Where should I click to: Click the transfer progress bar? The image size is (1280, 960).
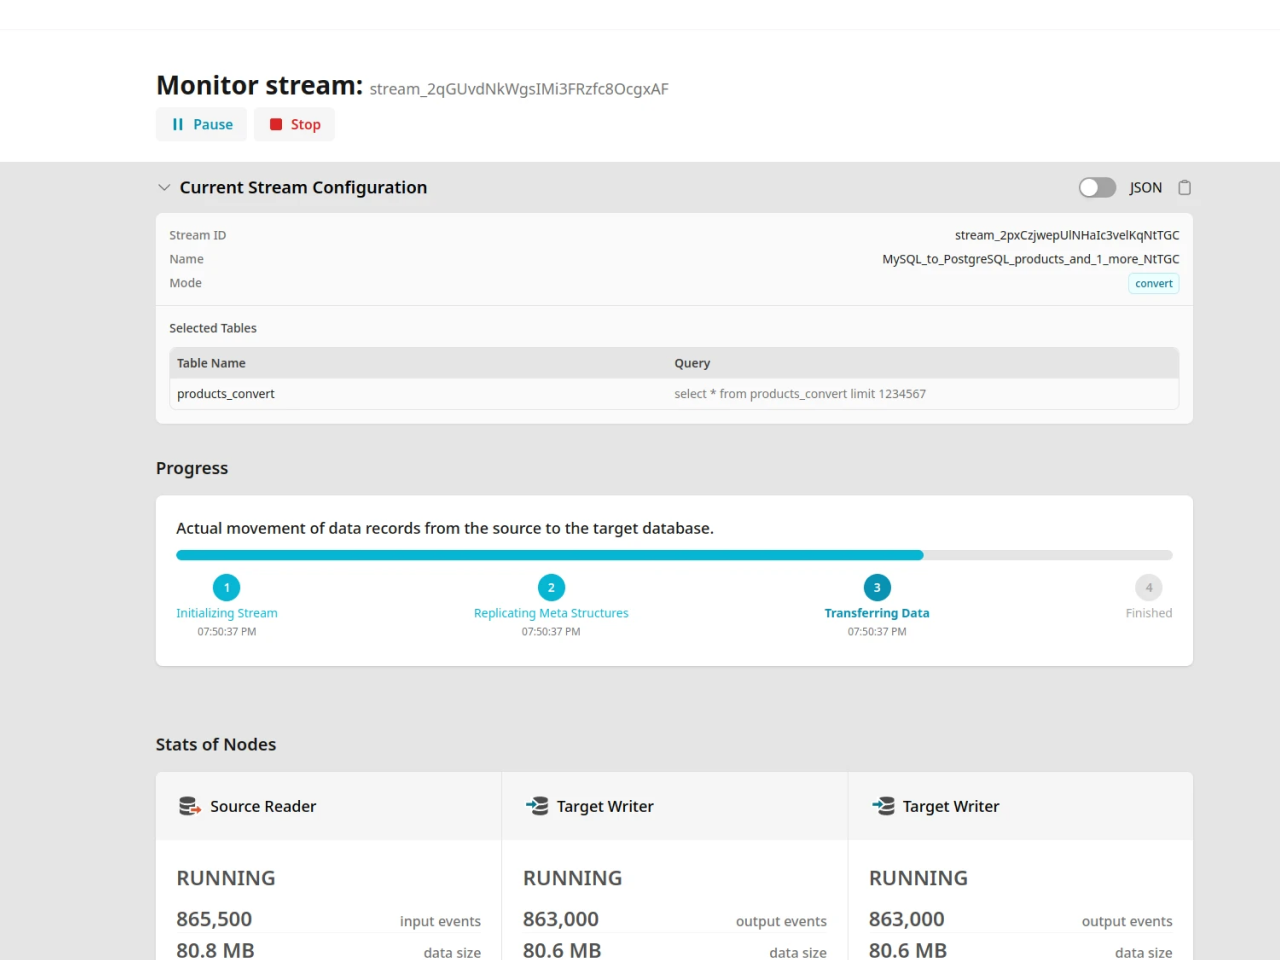coord(674,555)
